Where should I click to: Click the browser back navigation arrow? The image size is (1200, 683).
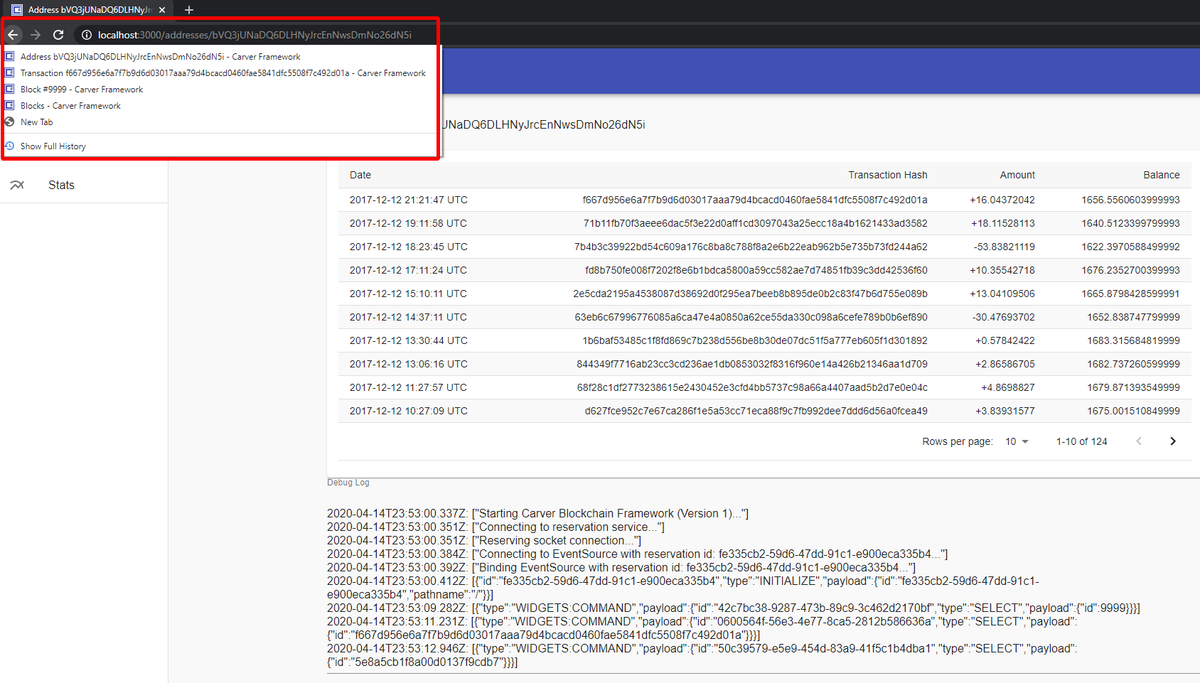[x=13, y=33]
